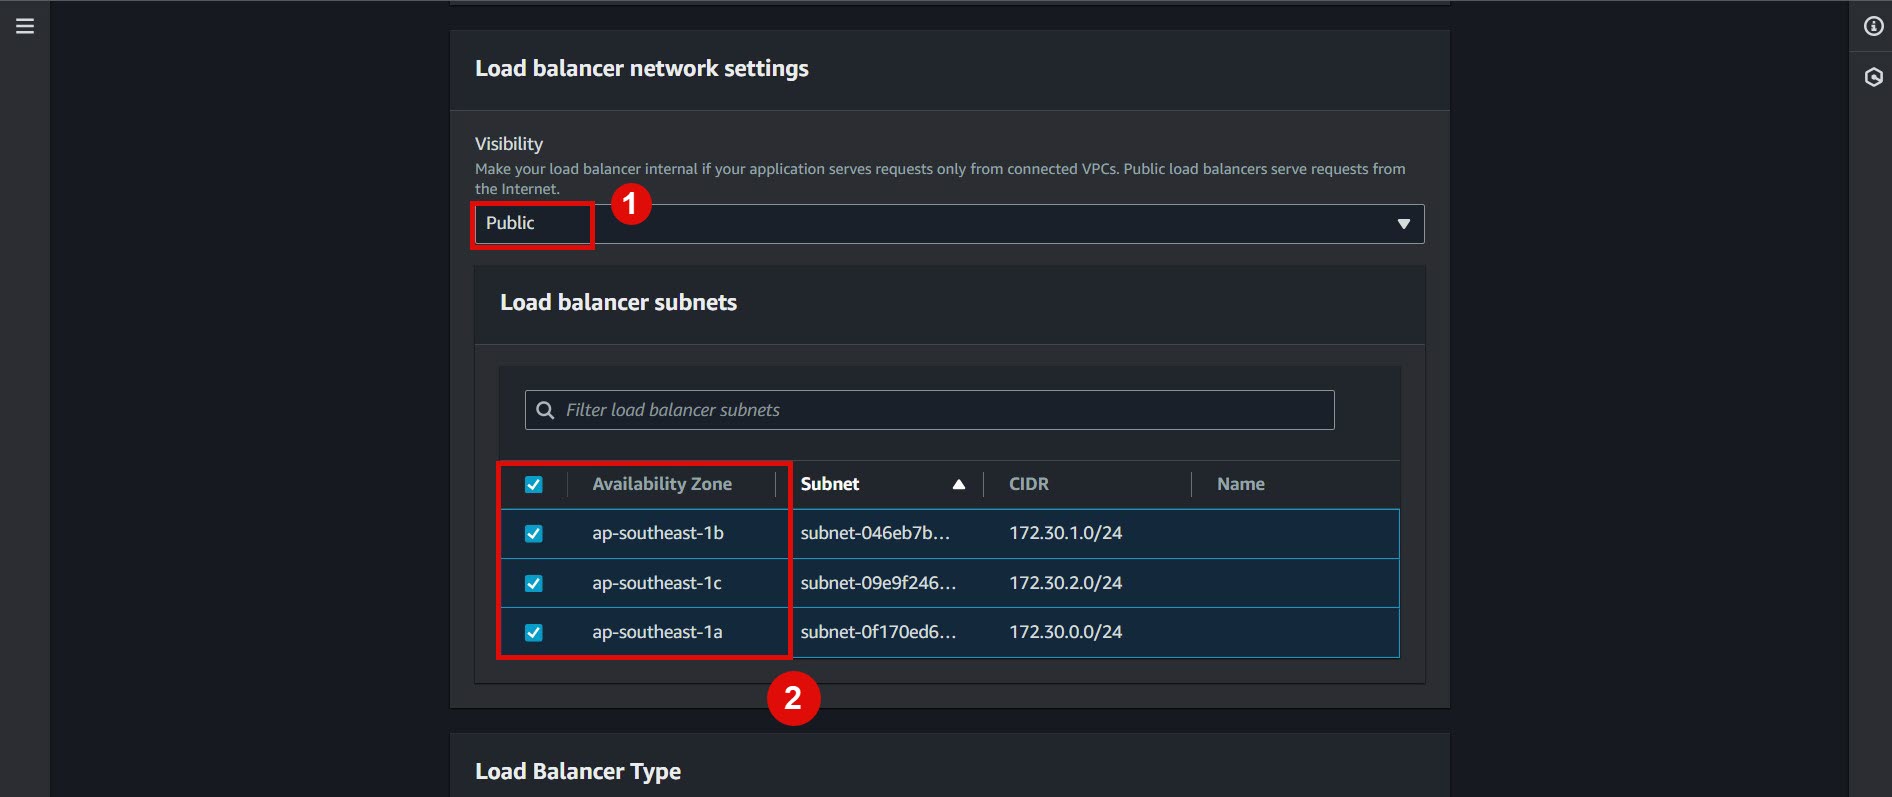This screenshot has height=797, width=1892.
Task: Click subnet-046eb7b... cell
Action: (875, 533)
